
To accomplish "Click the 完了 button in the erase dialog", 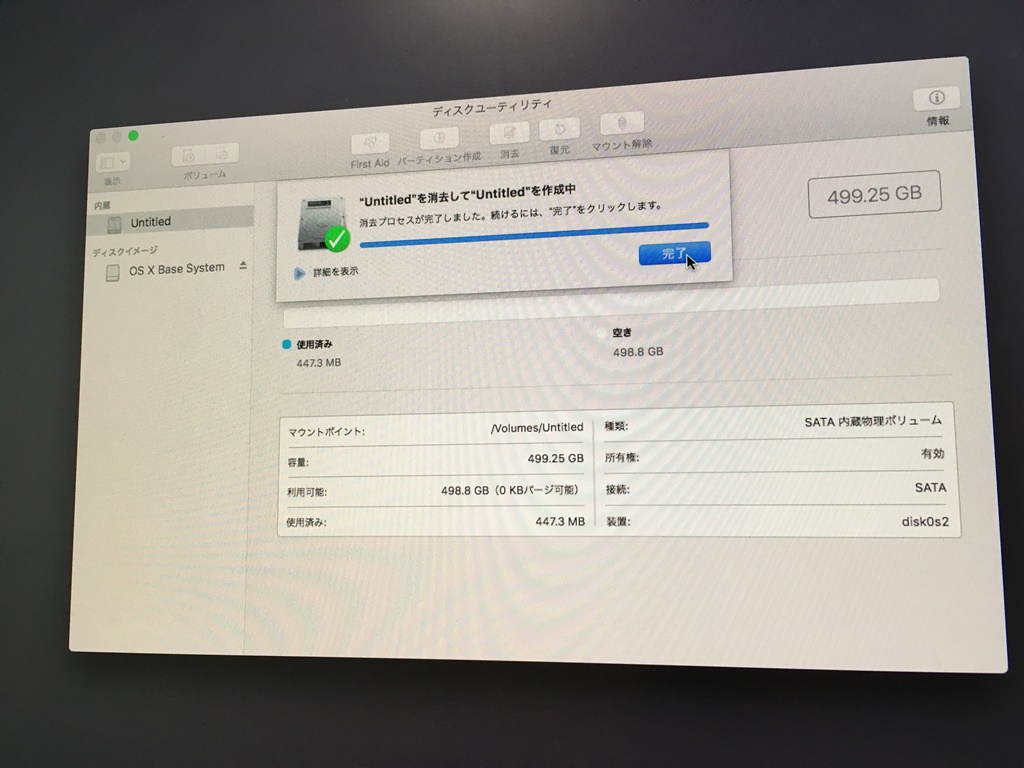I will 675,253.
